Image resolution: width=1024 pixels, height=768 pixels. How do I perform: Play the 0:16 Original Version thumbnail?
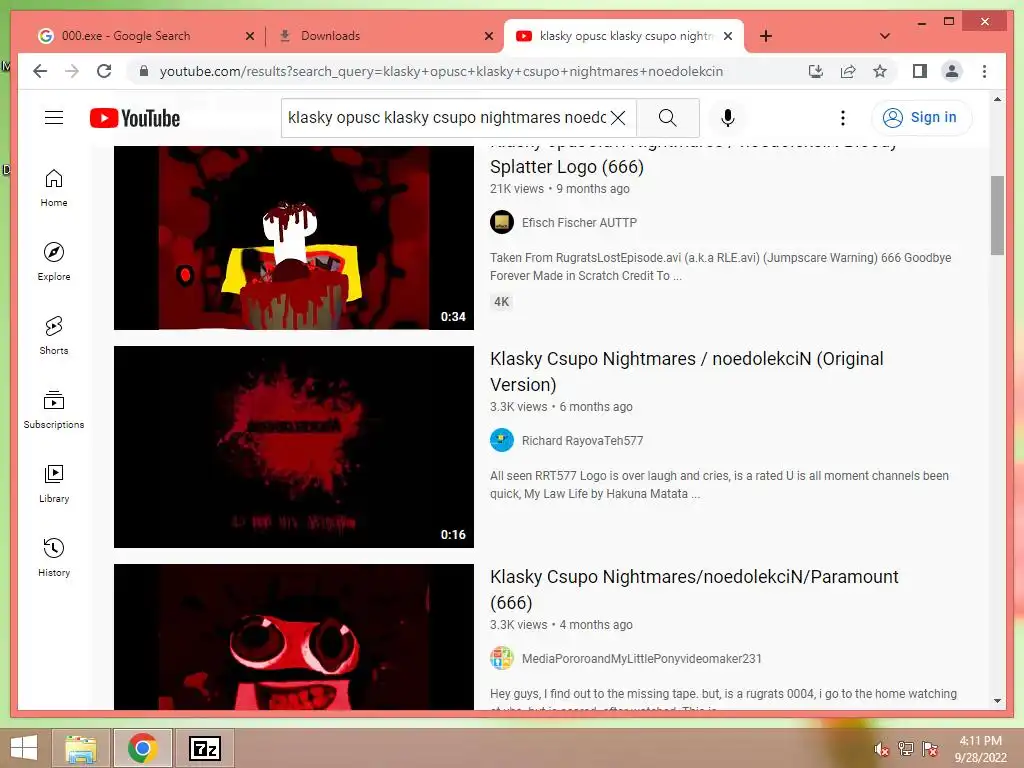coord(294,447)
